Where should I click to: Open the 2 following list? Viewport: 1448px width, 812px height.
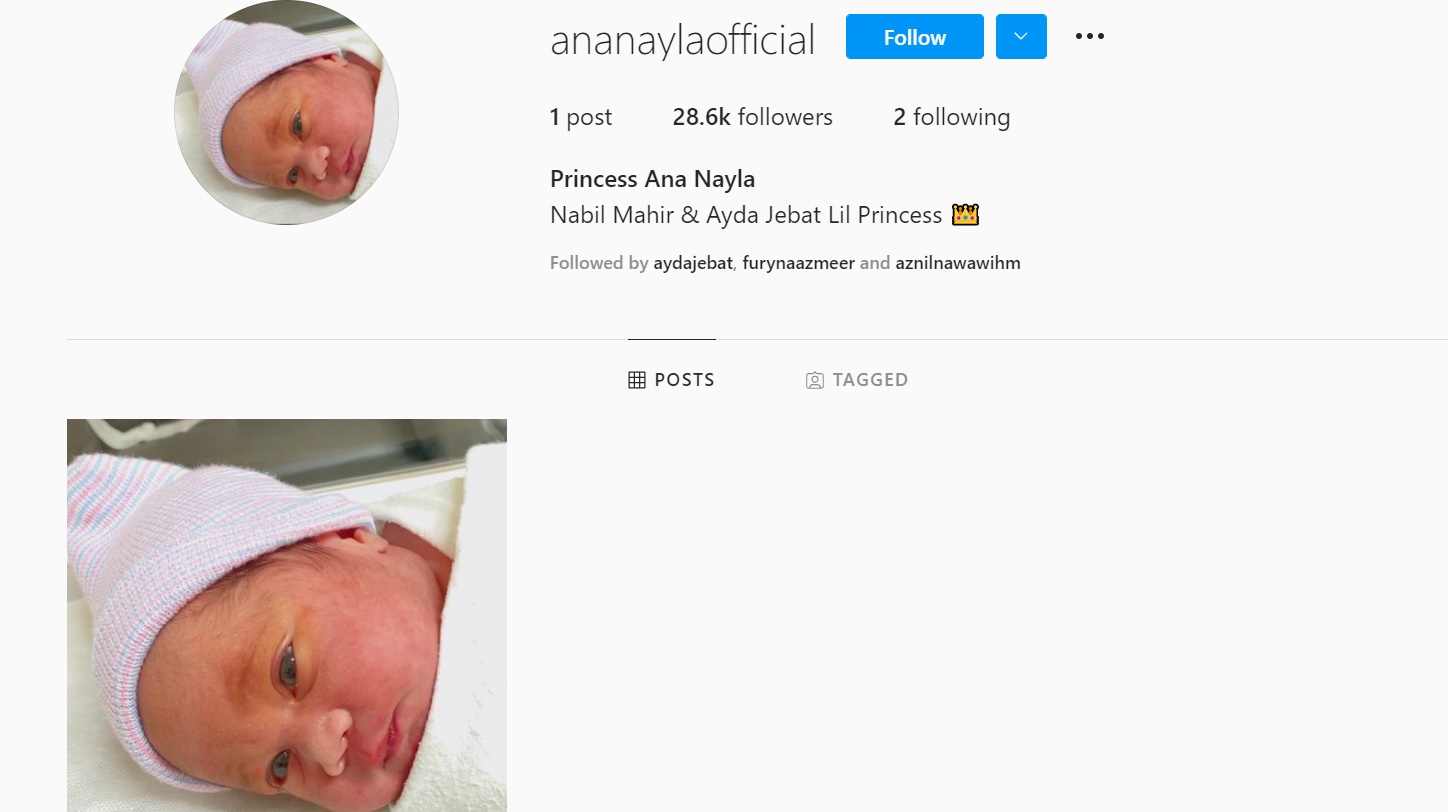pyautogui.click(x=952, y=117)
